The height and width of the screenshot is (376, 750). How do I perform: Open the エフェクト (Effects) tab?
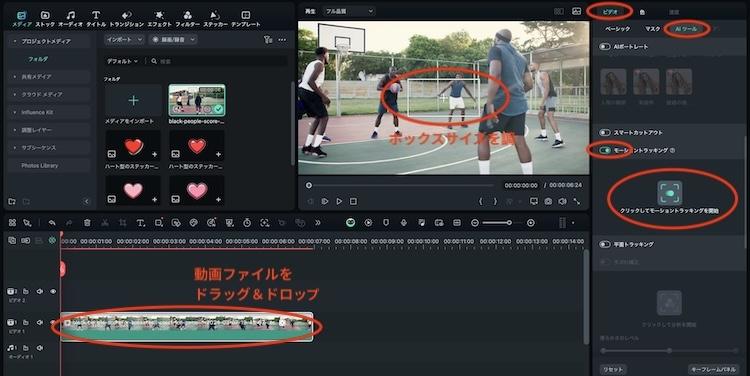coord(159,19)
